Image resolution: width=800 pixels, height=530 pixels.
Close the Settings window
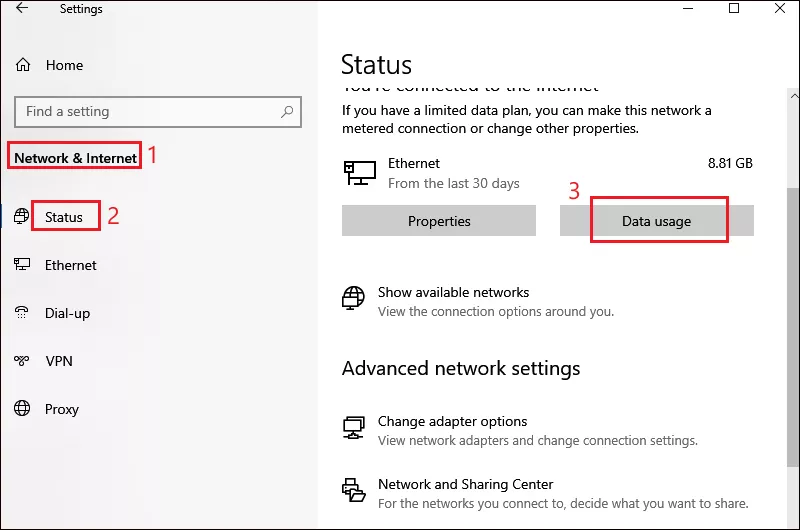(780, 8)
